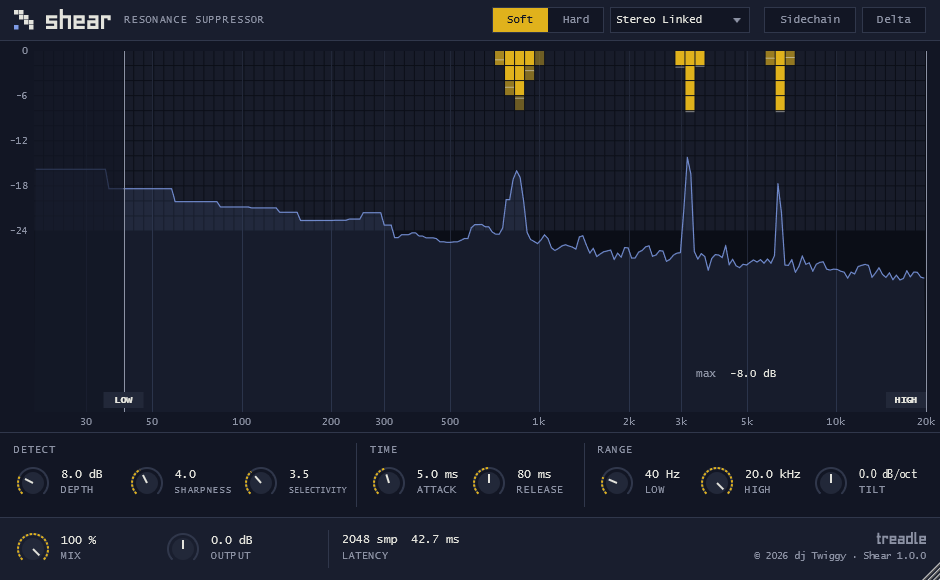The width and height of the screenshot is (940, 580).
Task: Click the Shear pixel logo icon
Action: tap(23, 19)
